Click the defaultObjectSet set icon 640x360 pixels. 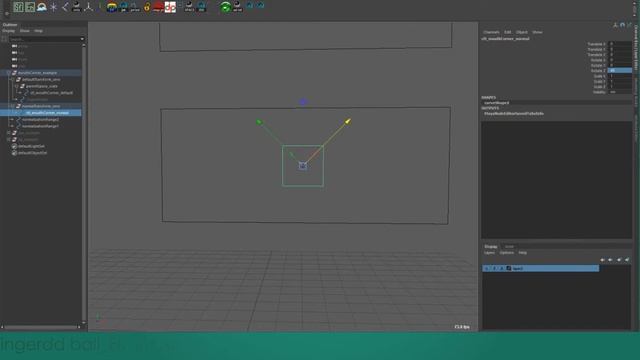pyautogui.click(x=14, y=153)
